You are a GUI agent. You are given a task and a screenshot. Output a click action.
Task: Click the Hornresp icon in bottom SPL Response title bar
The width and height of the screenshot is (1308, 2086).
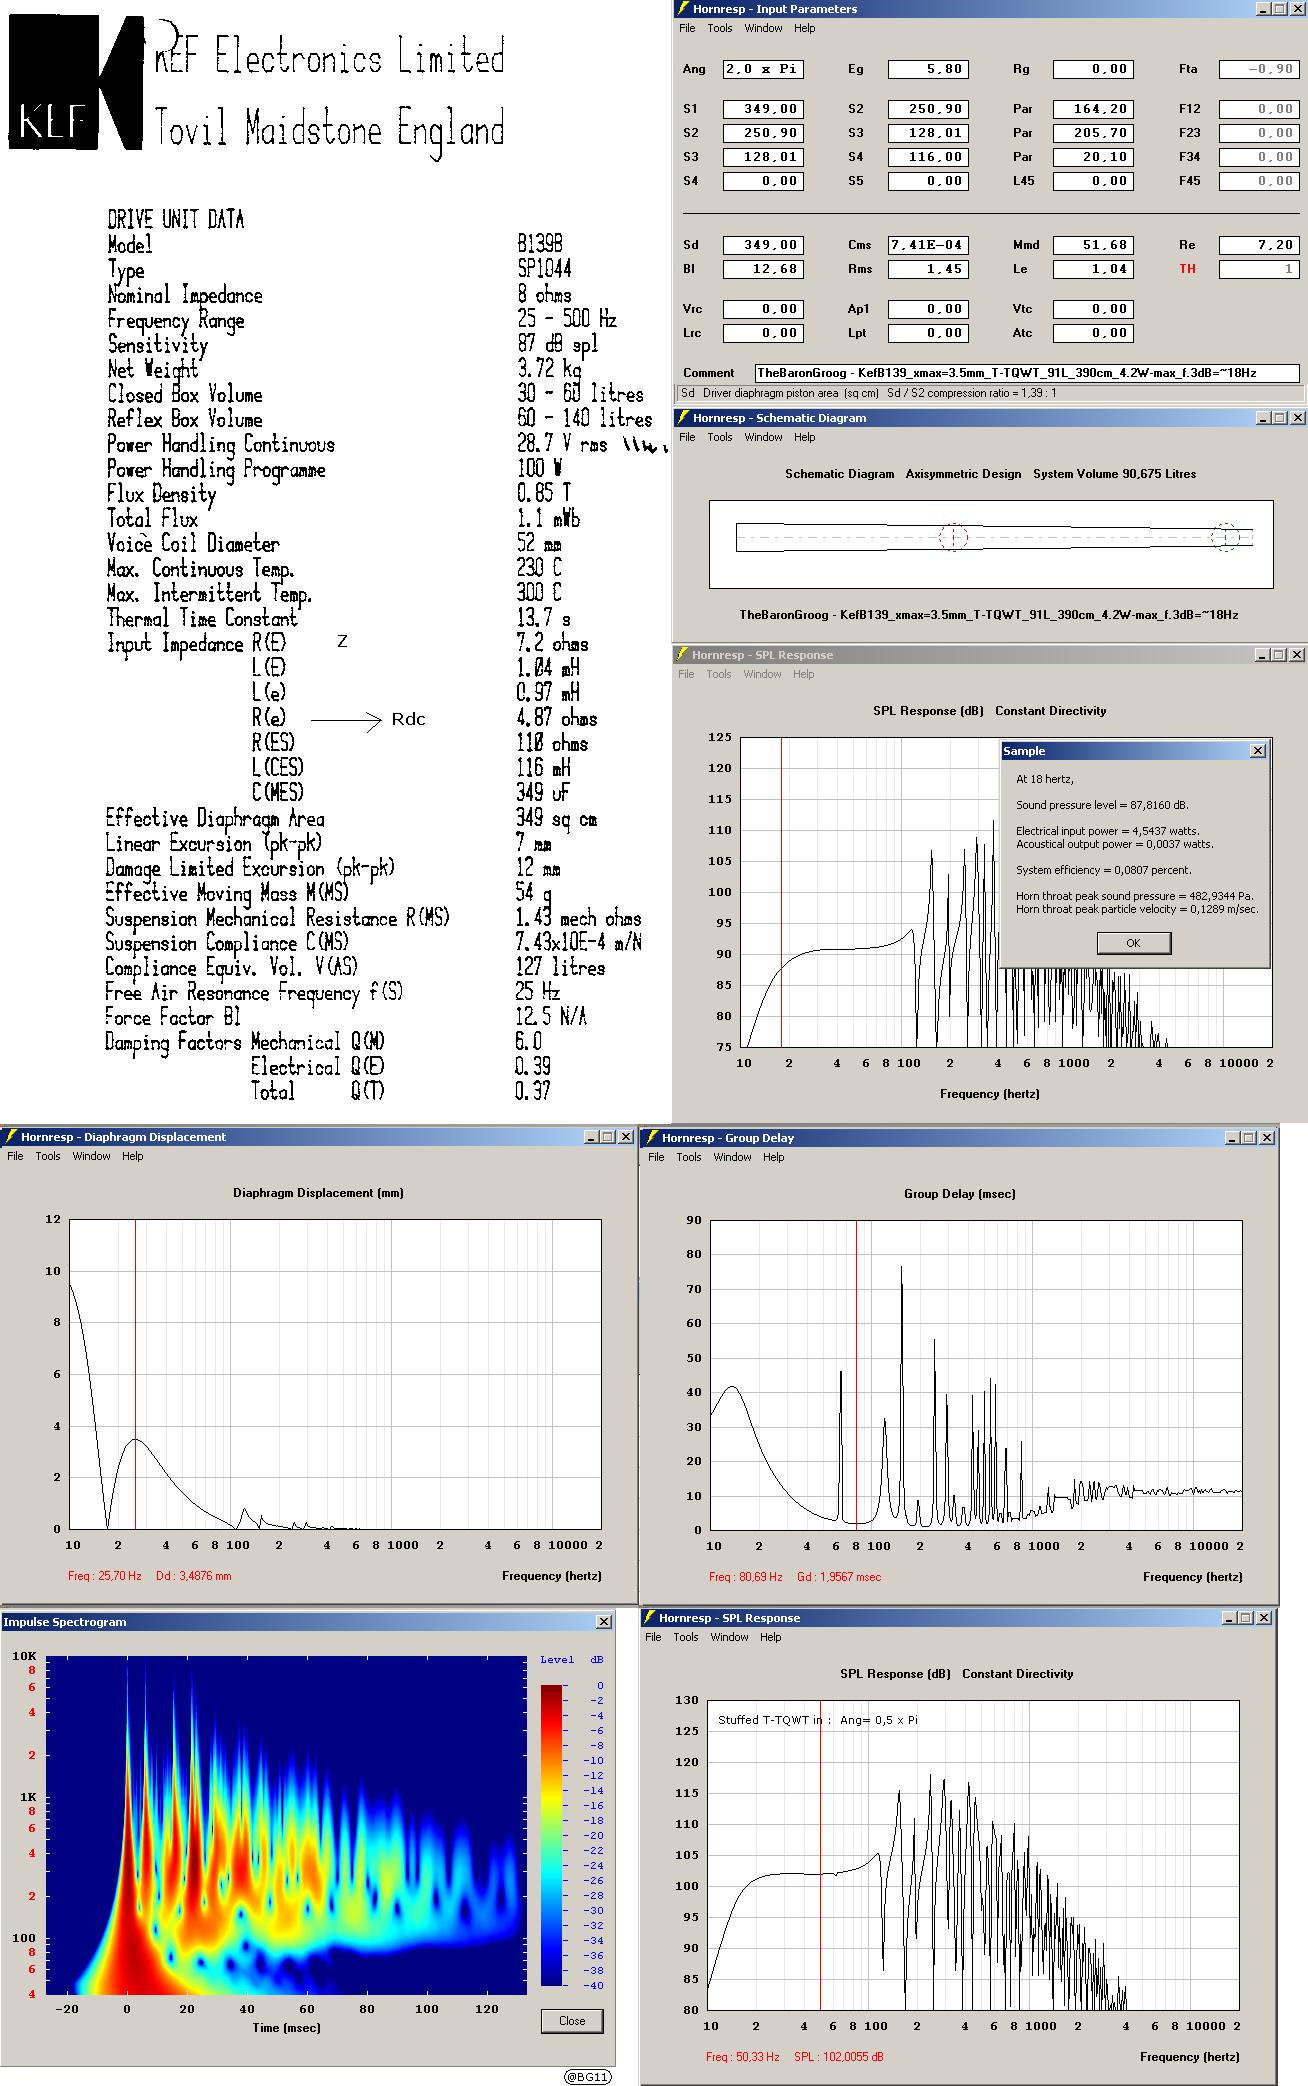(650, 1618)
